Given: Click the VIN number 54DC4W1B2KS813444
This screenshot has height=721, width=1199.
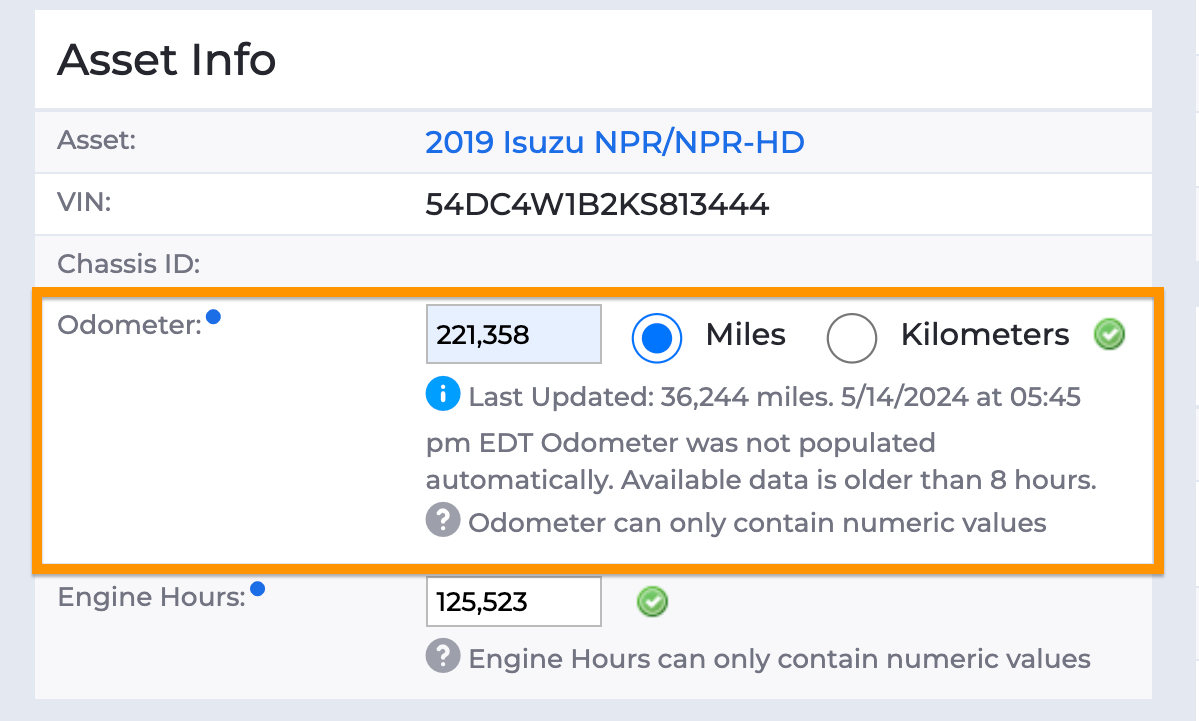Looking at the screenshot, I should [597, 204].
